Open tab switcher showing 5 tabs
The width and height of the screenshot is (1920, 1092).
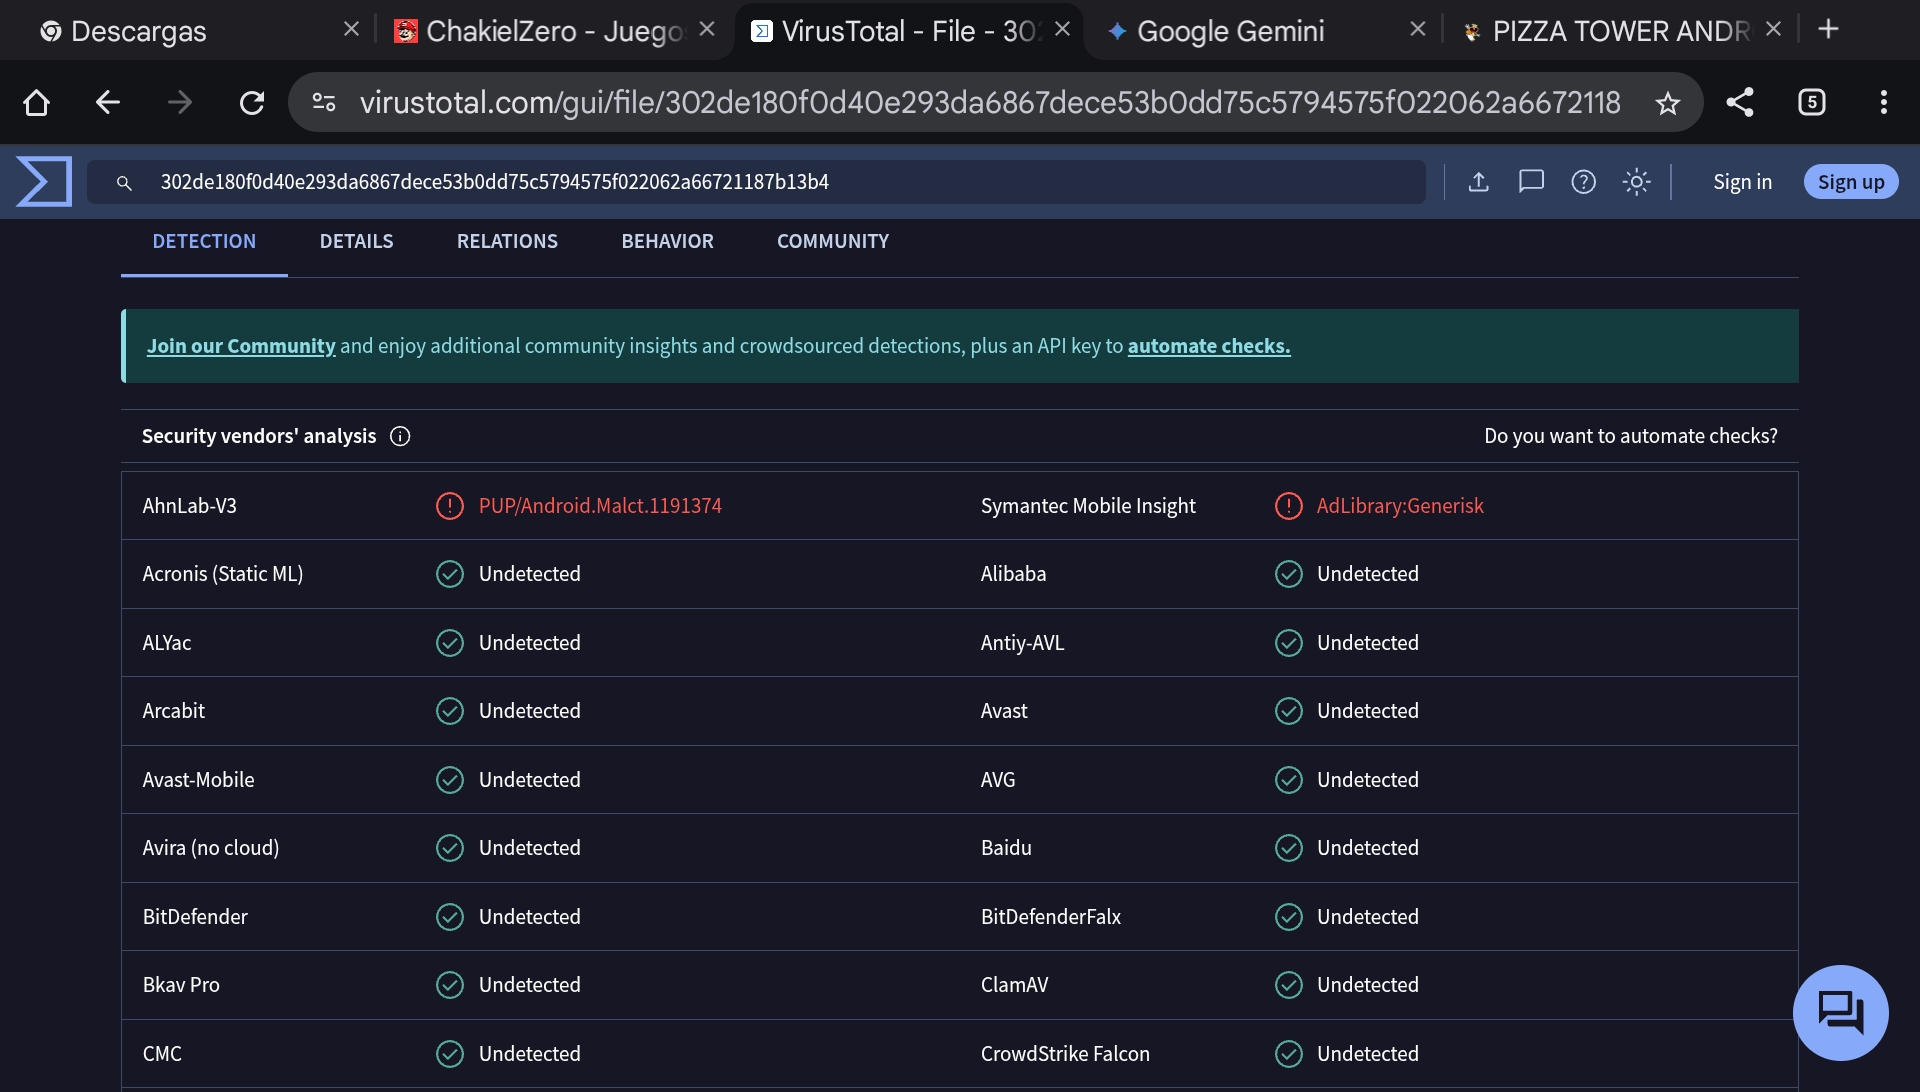[x=1812, y=102]
